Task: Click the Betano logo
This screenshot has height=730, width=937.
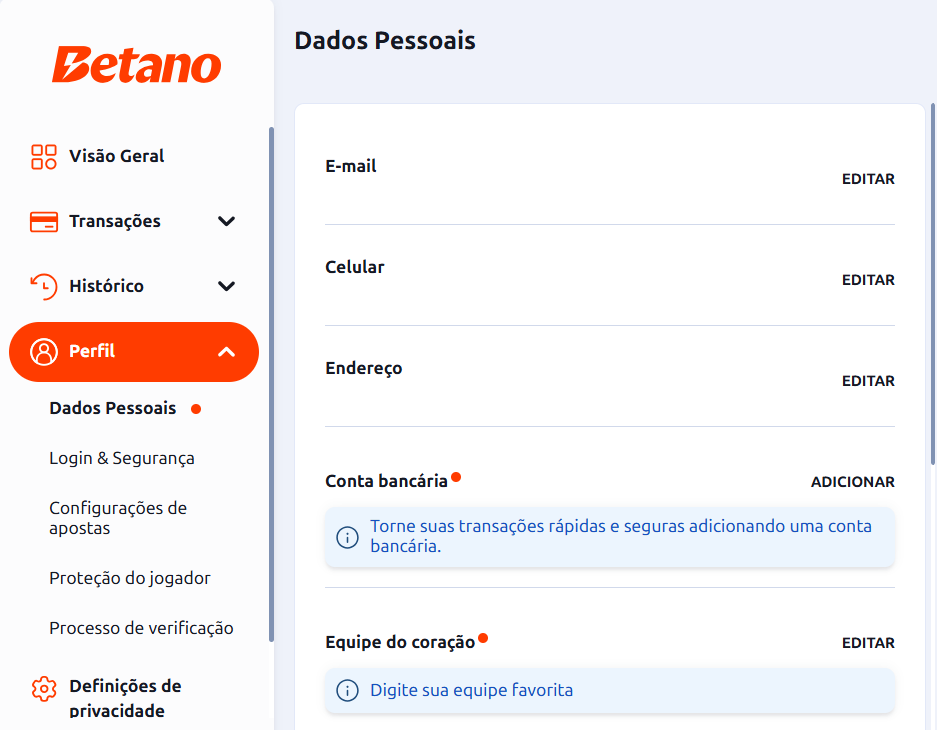Action: (x=136, y=65)
